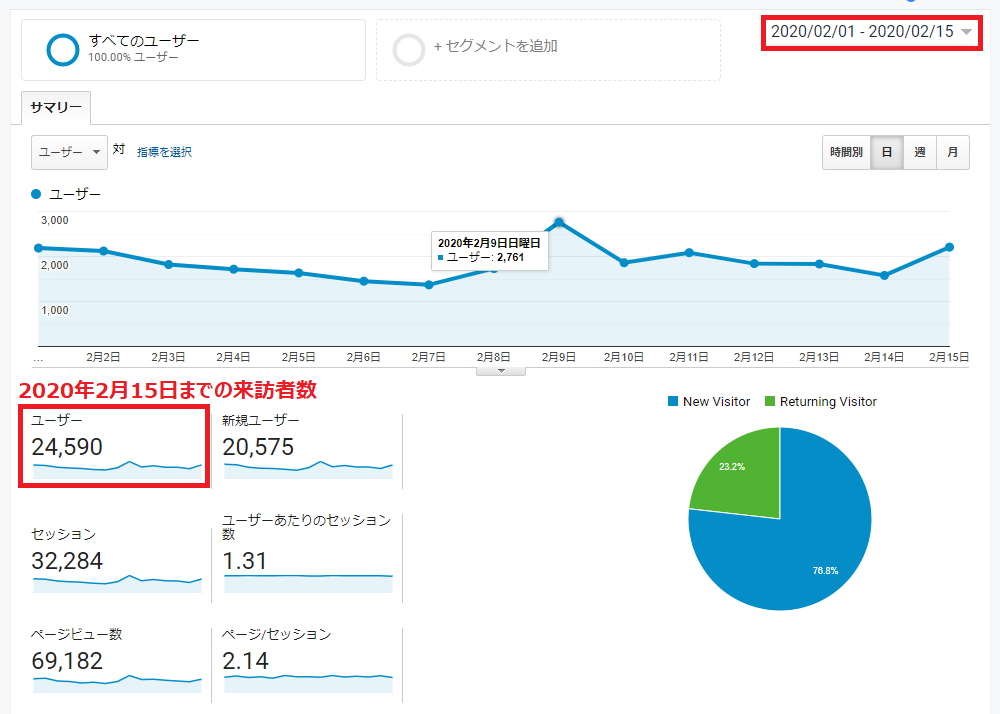The height and width of the screenshot is (714, 1000).
Task: Click the 指標を選択 link
Action: pyautogui.click(x=164, y=152)
